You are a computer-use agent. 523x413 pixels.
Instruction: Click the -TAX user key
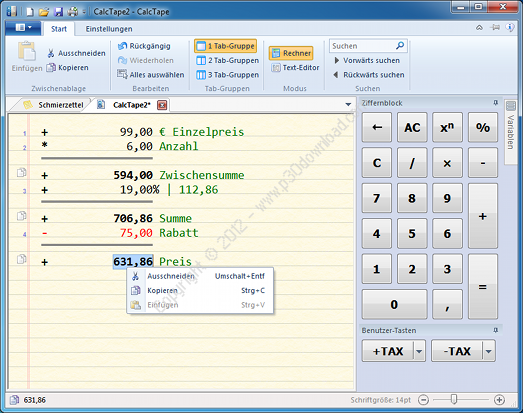457,351
